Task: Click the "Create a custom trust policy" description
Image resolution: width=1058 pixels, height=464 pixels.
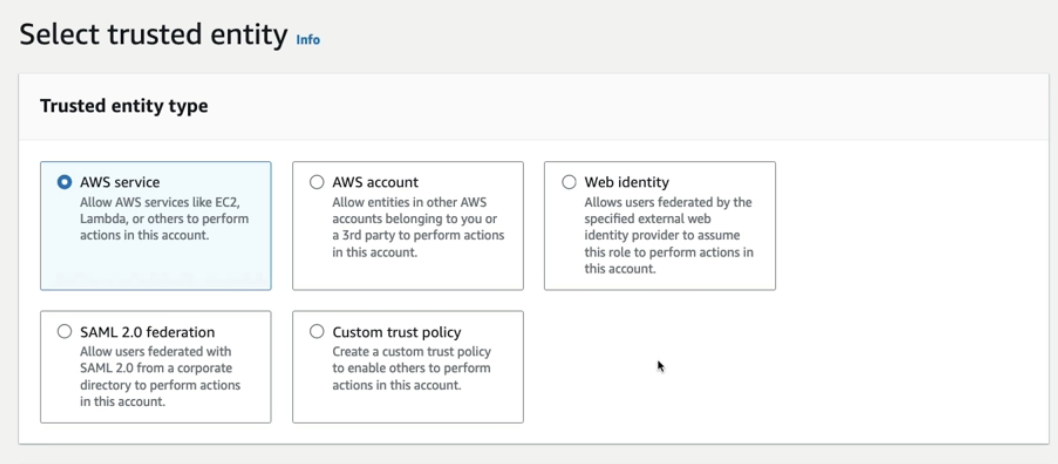Action: tap(411, 352)
